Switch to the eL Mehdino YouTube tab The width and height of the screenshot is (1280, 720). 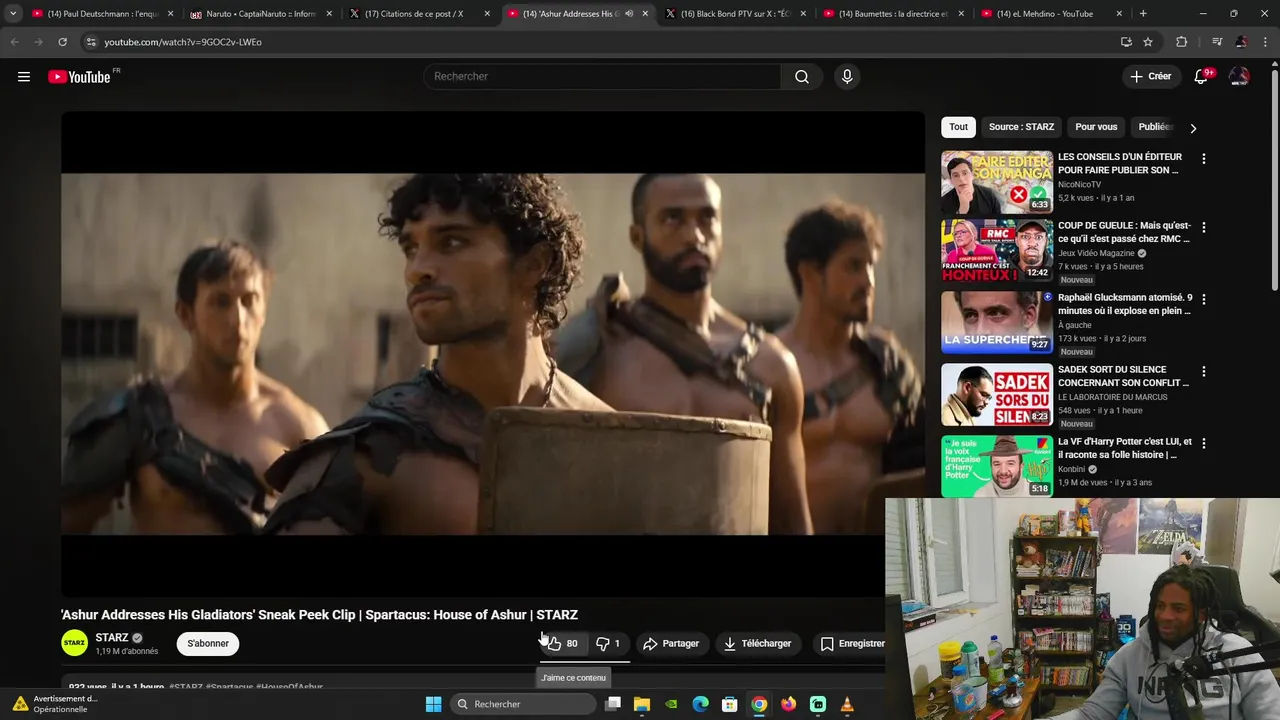click(1050, 14)
